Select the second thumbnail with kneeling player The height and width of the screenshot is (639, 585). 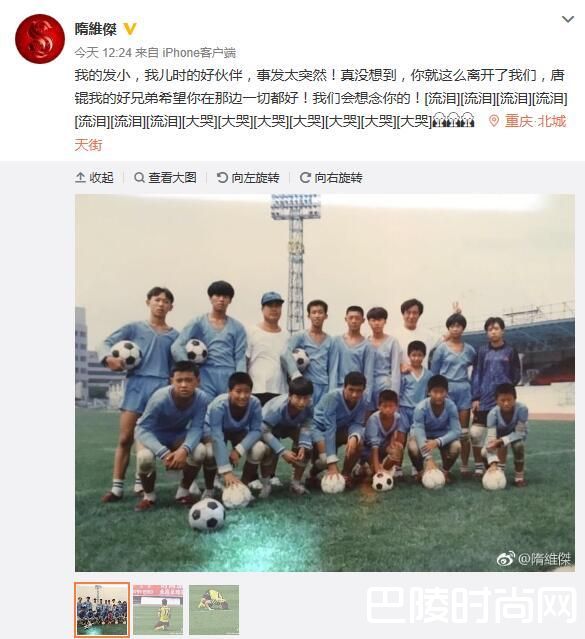(x=158, y=610)
